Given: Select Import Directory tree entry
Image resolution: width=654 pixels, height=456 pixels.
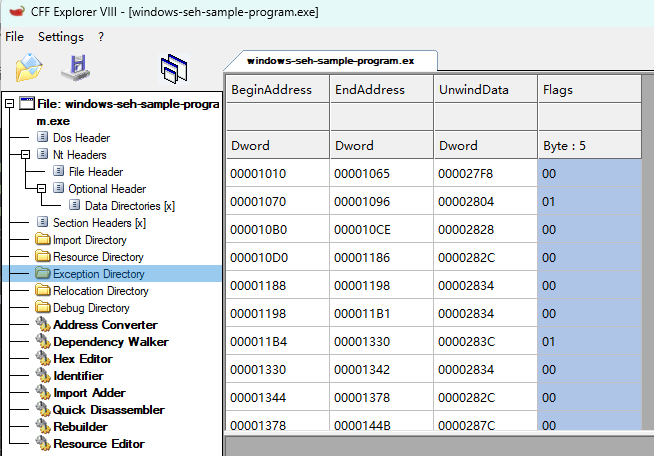Looking at the screenshot, I should 90,240.
